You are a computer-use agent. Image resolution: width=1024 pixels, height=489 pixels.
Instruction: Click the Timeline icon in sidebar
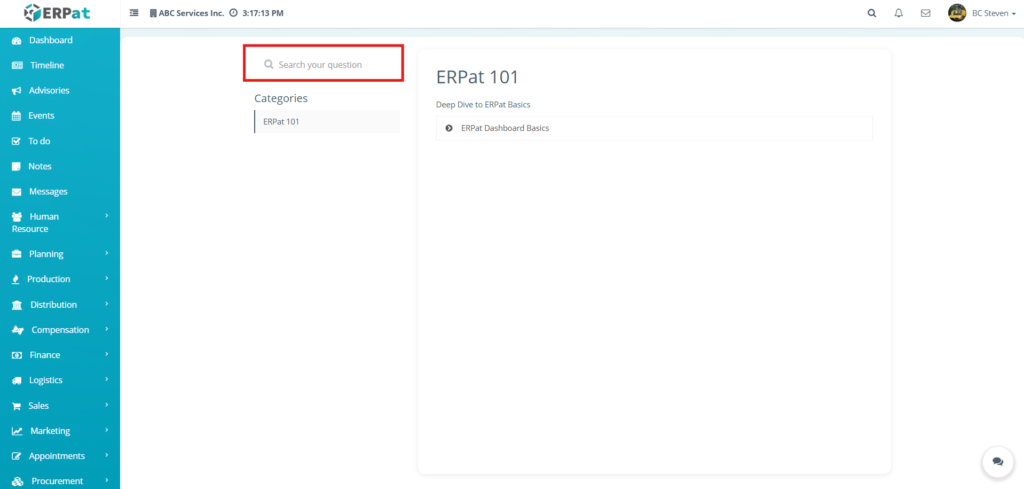coord(18,65)
